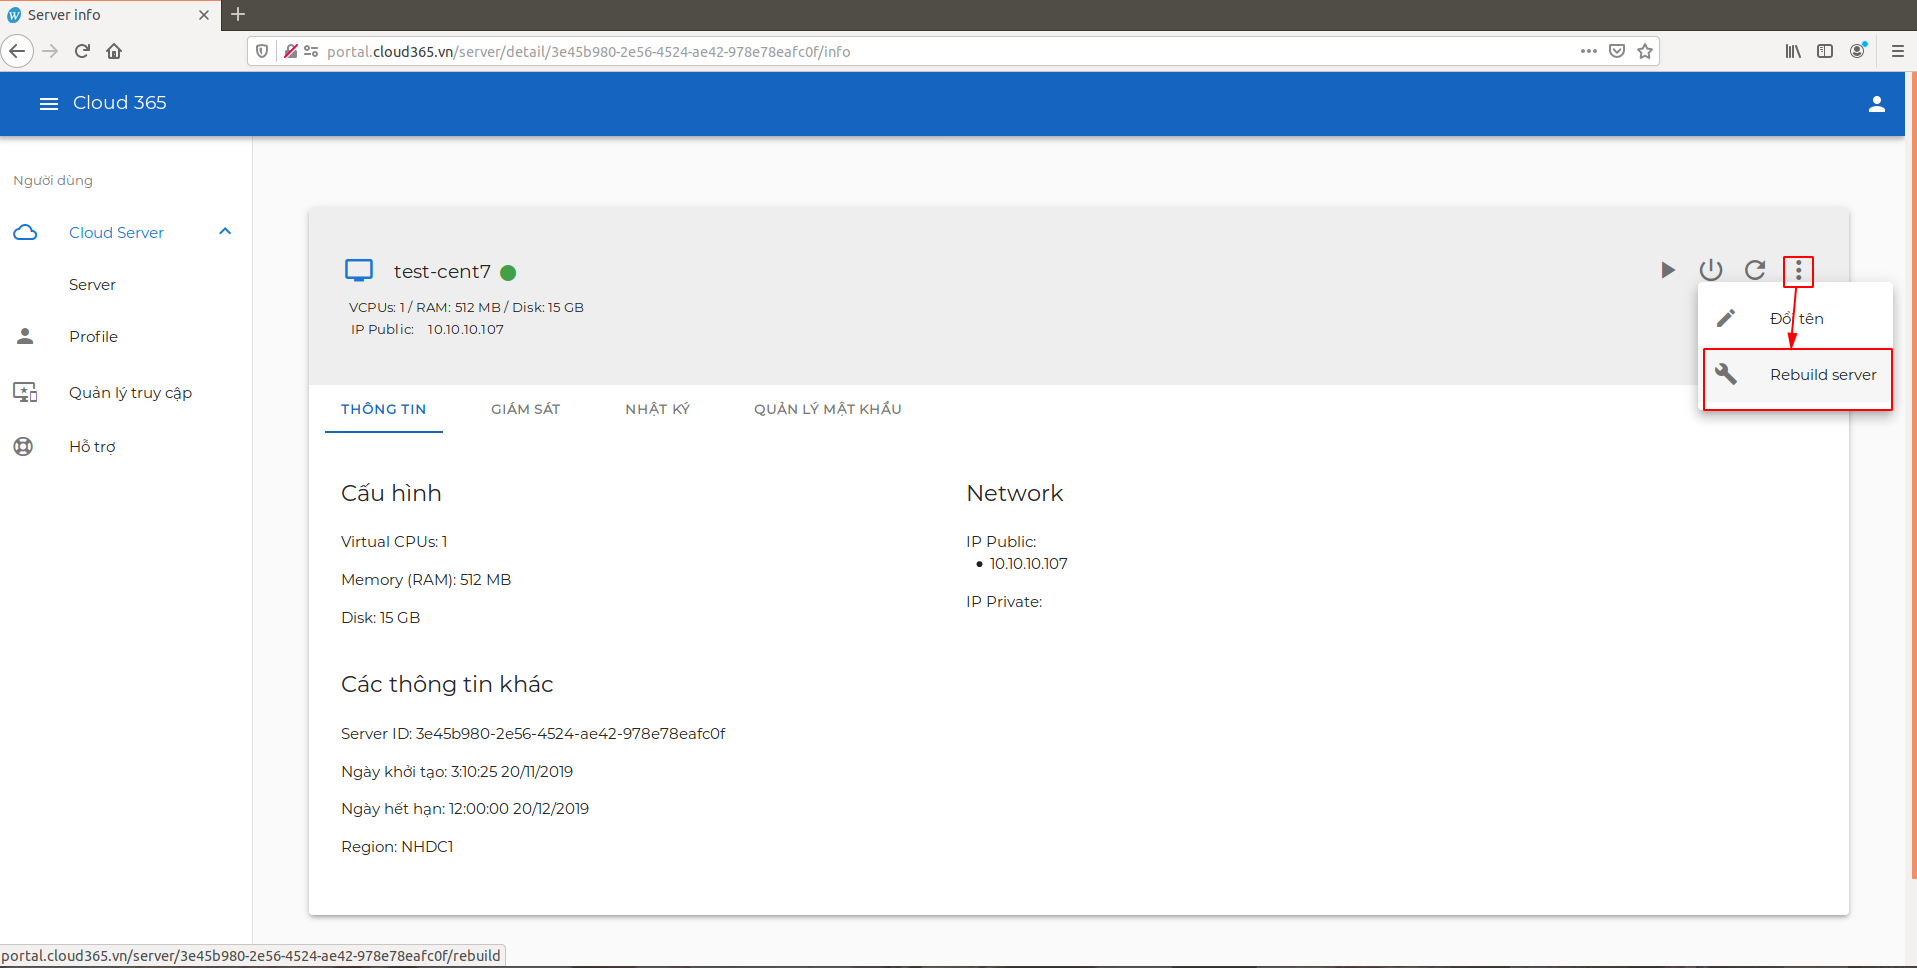Click the Cloud Server cloud icon
This screenshot has height=968, width=1917.
click(x=25, y=232)
